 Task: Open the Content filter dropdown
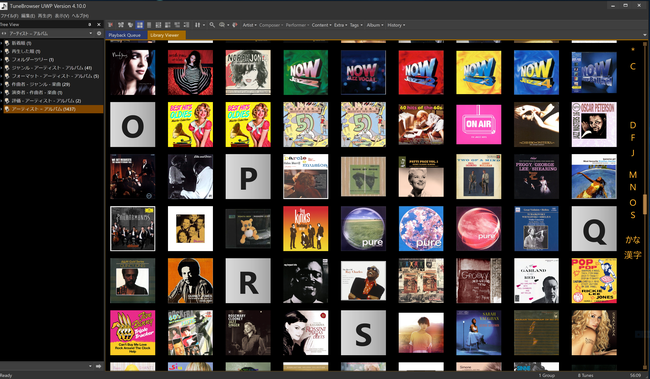pyautogui.click(x=321, y=25)
